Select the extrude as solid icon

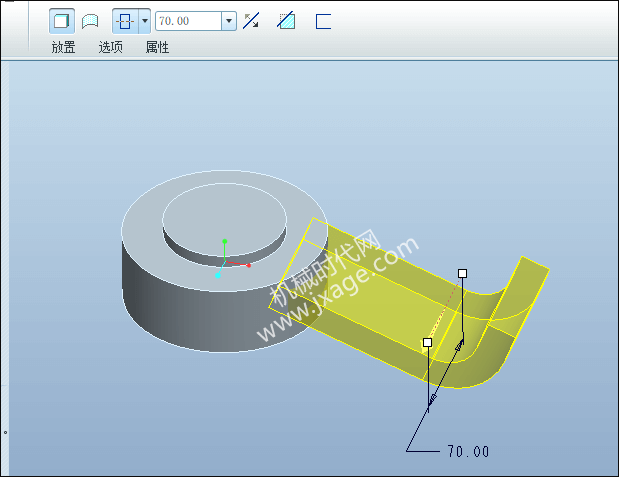(62, 21)
